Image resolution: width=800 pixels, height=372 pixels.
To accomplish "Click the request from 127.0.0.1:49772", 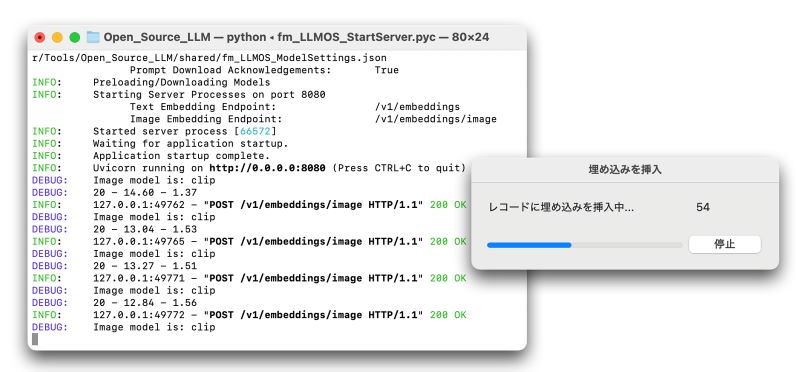I will [x=280, y=315].
